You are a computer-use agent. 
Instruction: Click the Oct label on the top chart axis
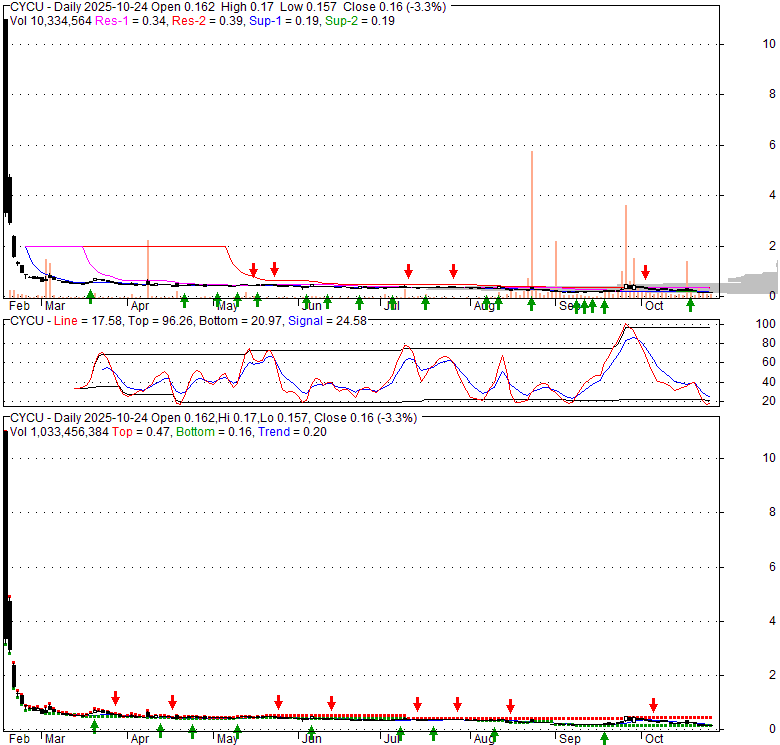[x=654, y=306]
